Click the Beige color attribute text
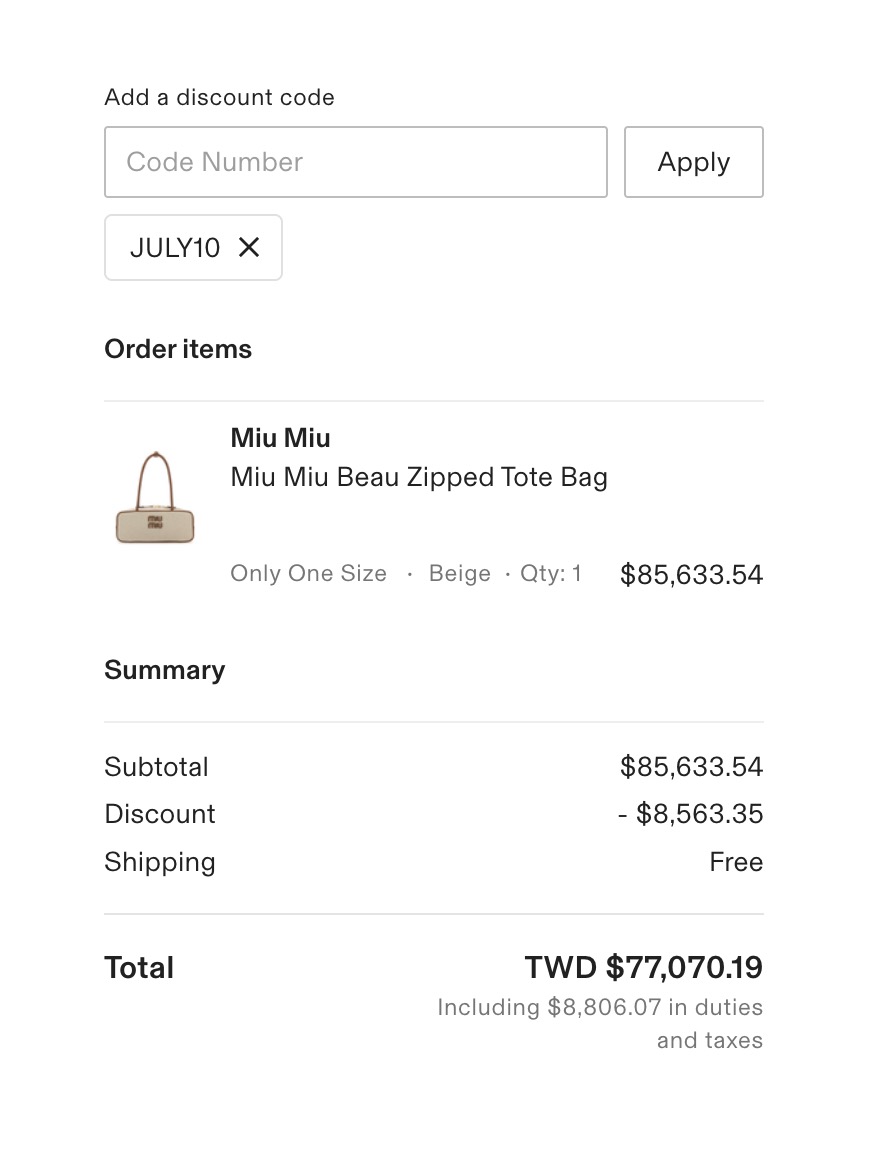The height and width of the screenshot is (1168, 896). (460, 573)
